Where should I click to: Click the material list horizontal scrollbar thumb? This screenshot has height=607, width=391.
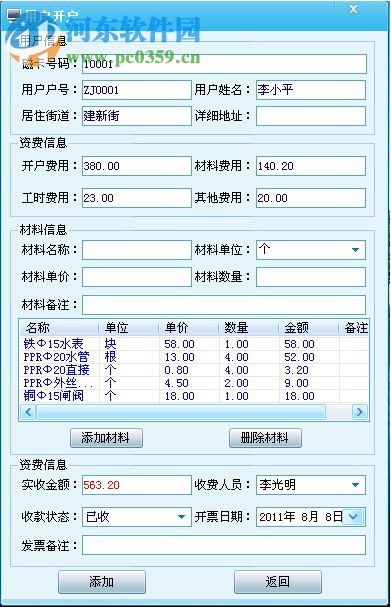pos(181,412)
